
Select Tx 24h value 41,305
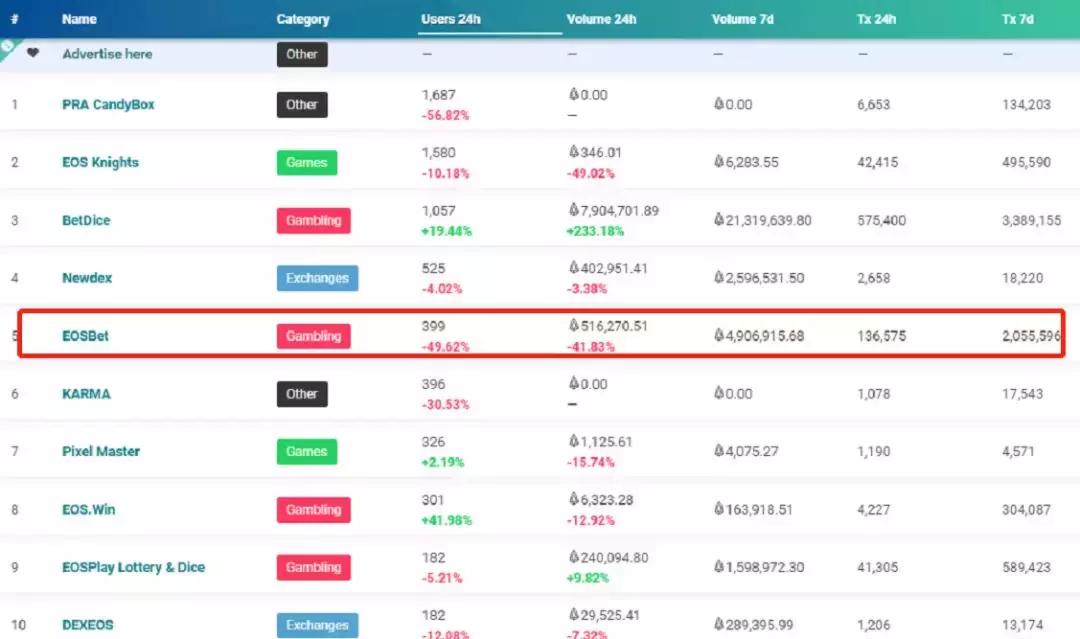pyautogui.click(x=878, y=567)
